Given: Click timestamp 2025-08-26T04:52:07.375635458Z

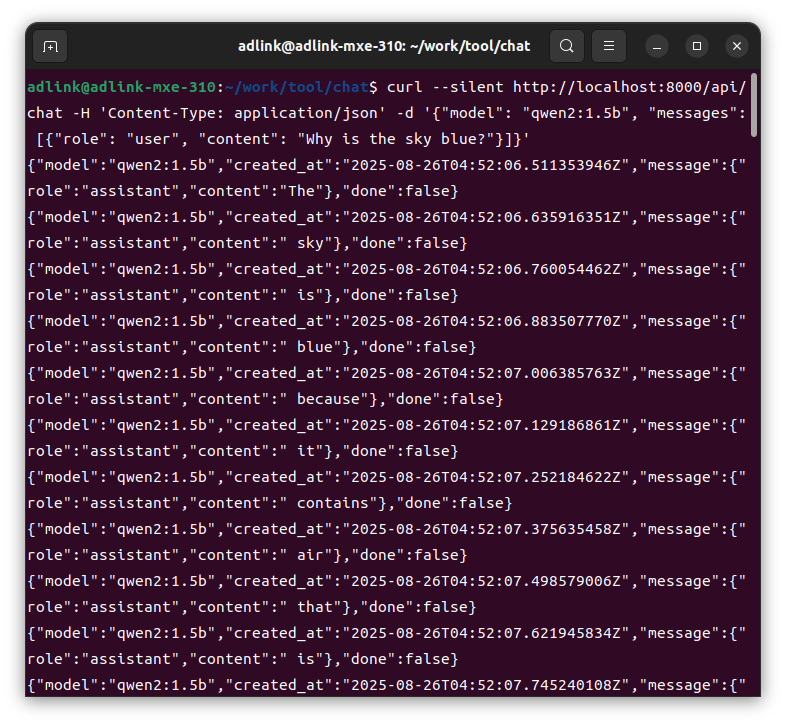Looking at the screenshot, I should click(485, 529).
